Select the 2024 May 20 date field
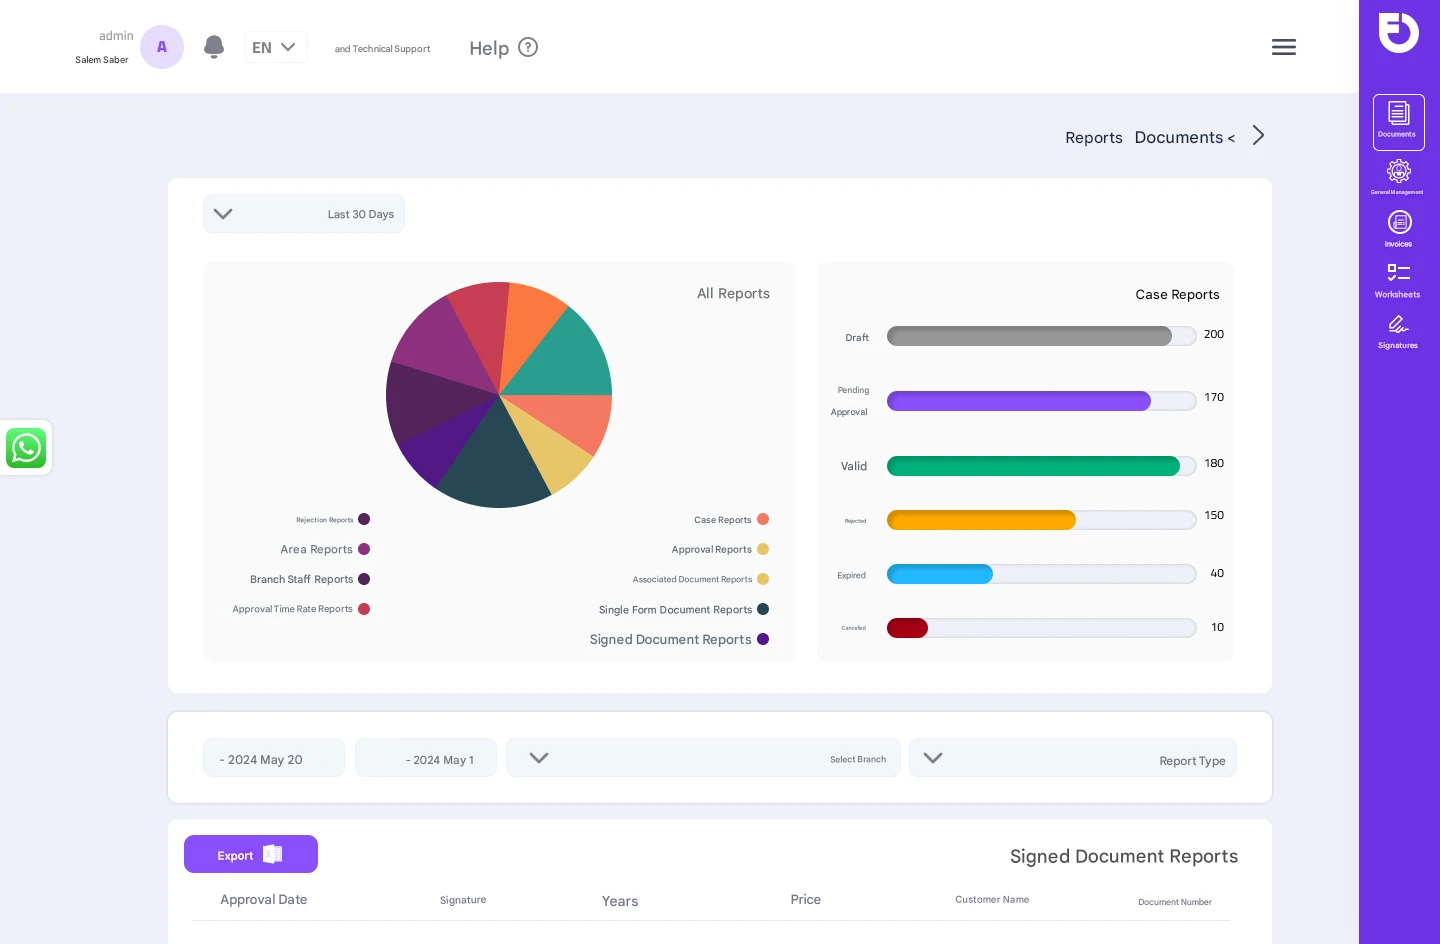The width and height of the screenshot is (1440, 944). click(x=273, y=758)
